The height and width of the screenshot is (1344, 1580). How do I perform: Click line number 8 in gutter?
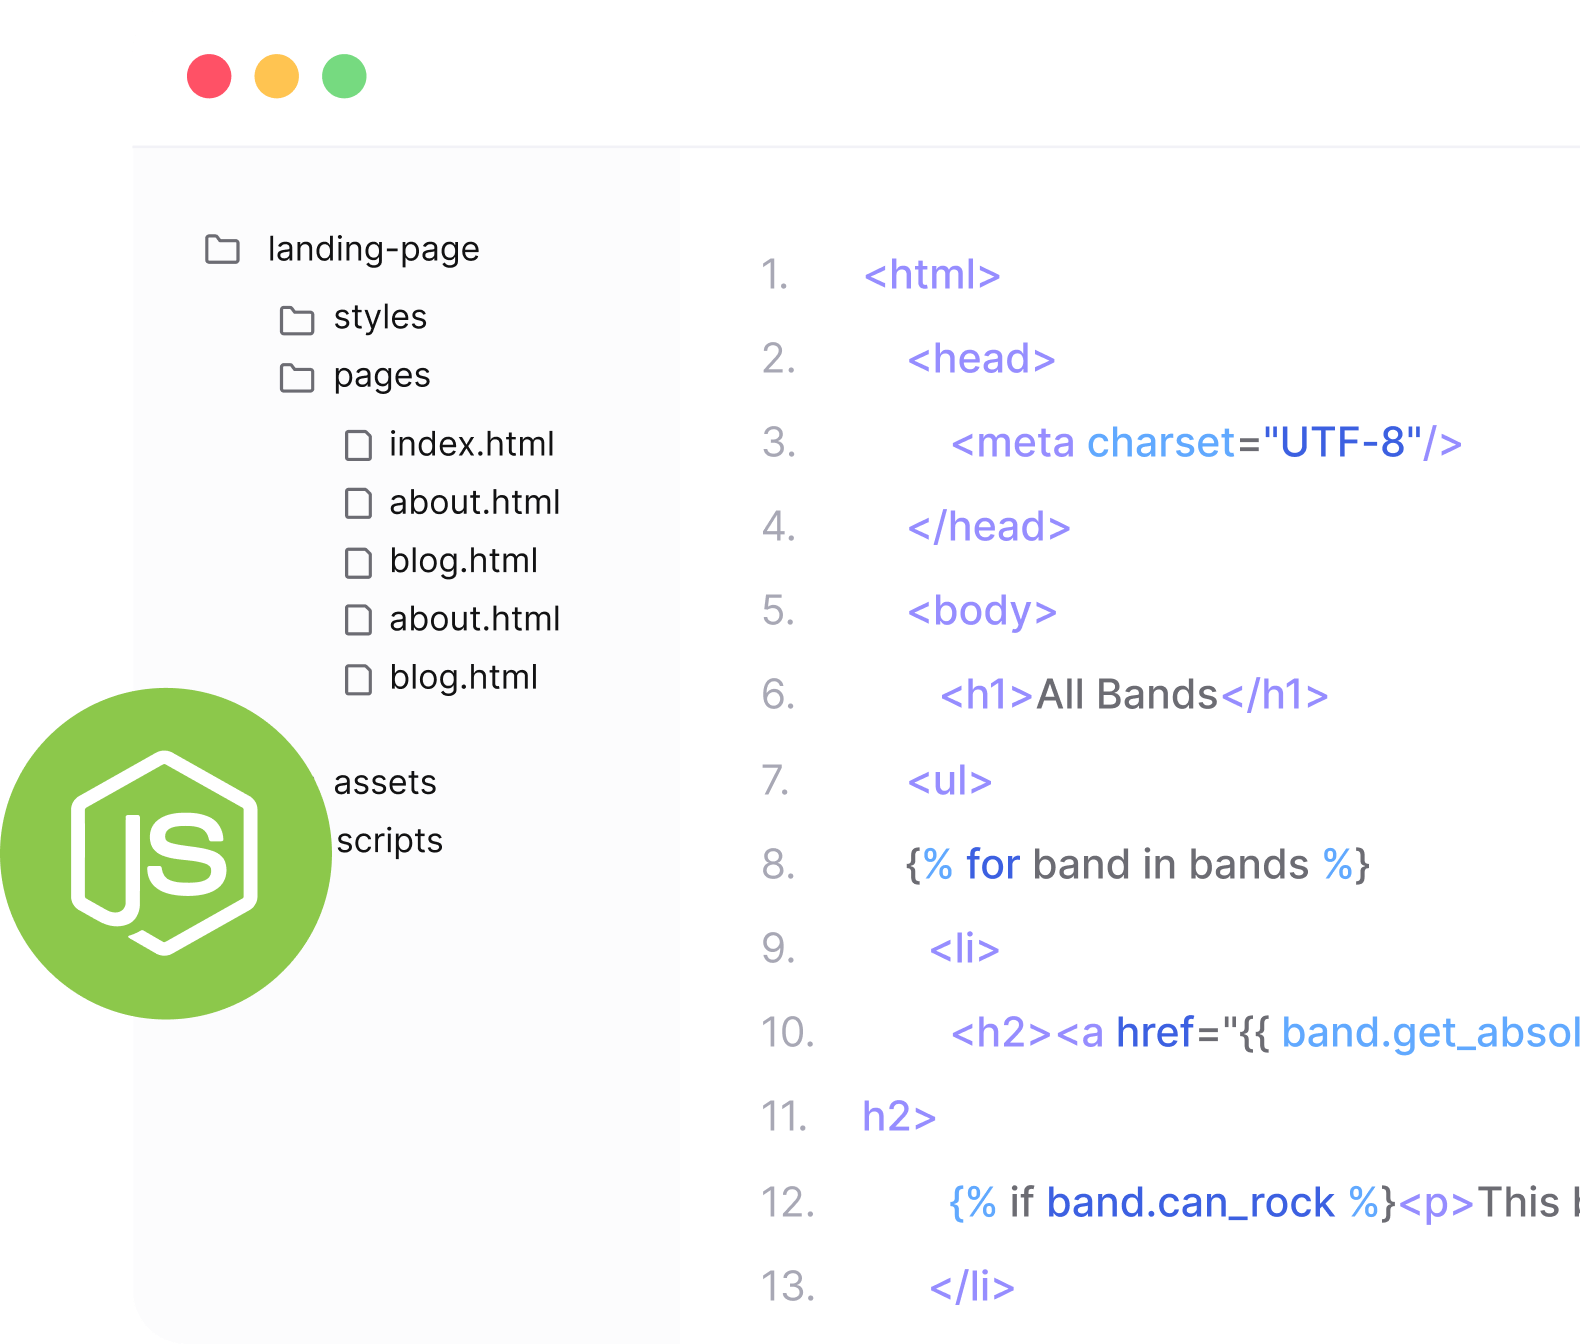click(778, 864)
